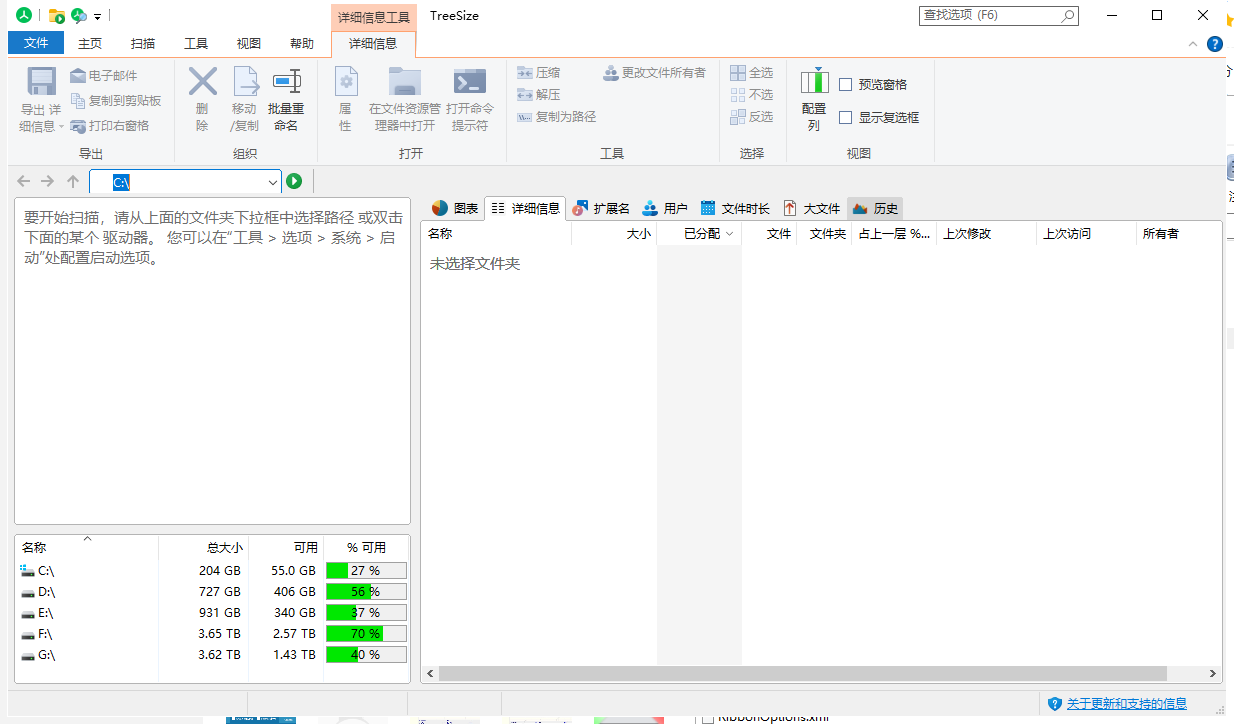Toggle Show checkboxes (显示复选框) option
This screenshot has height=724, width=1234.
coord(846,117)
